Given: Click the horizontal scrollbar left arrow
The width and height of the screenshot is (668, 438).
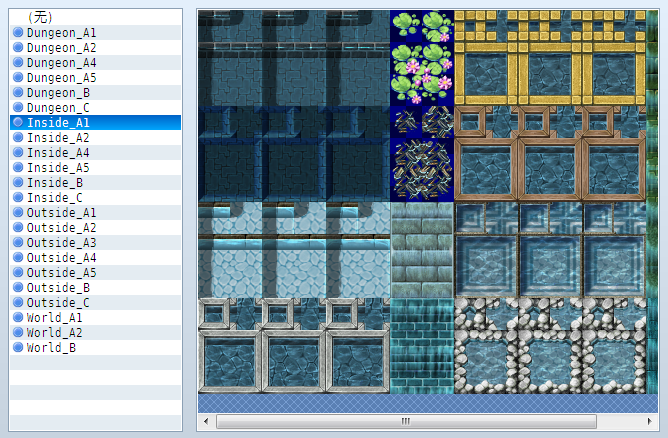Looking at the screenshot, I should (x=206, y=421).
